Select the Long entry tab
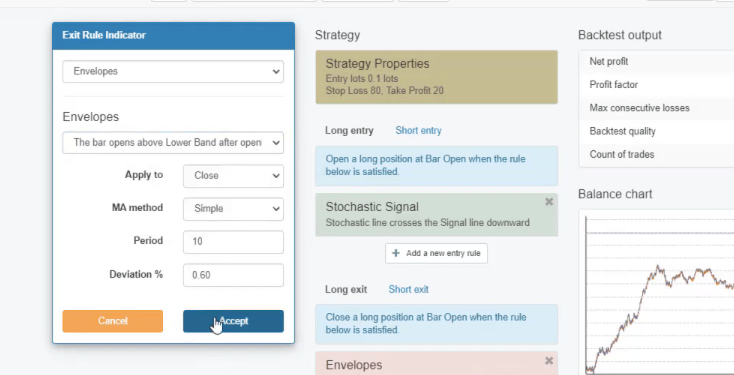This screenshot has height=375, width=734. point(349,131)
